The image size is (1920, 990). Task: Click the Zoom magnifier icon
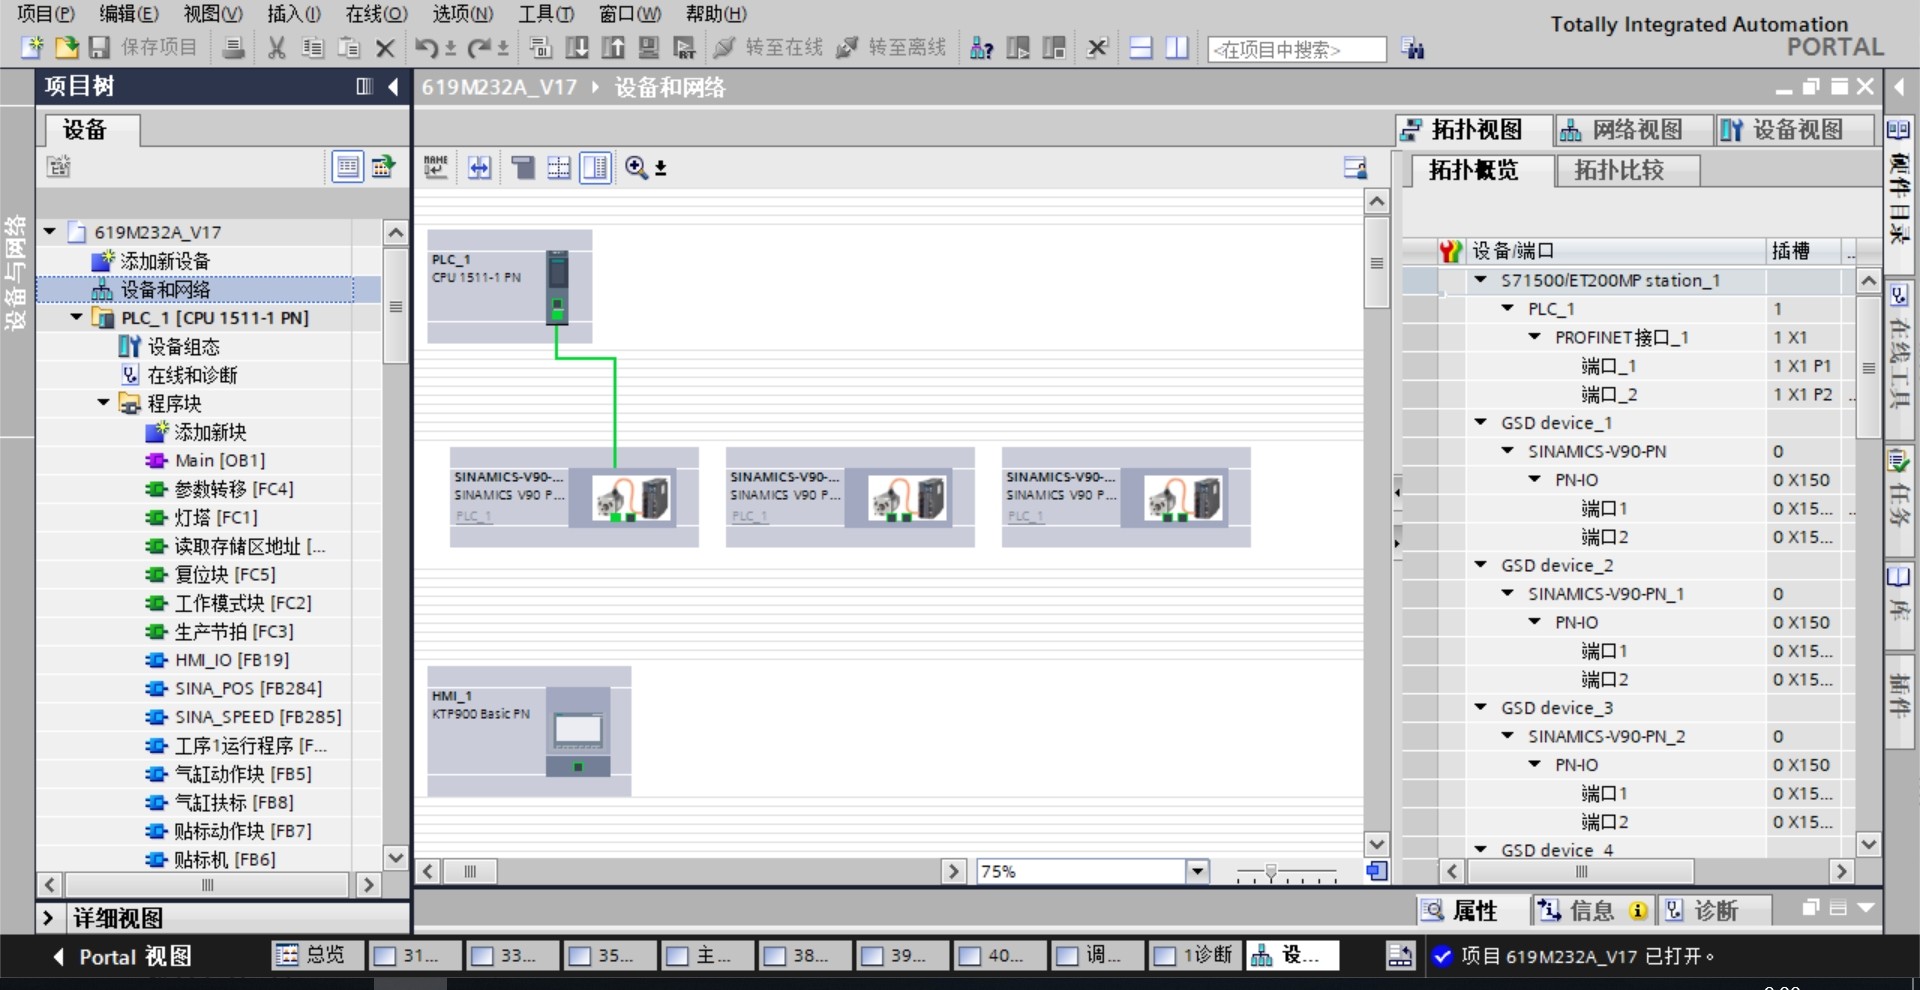tap(636, 167)
